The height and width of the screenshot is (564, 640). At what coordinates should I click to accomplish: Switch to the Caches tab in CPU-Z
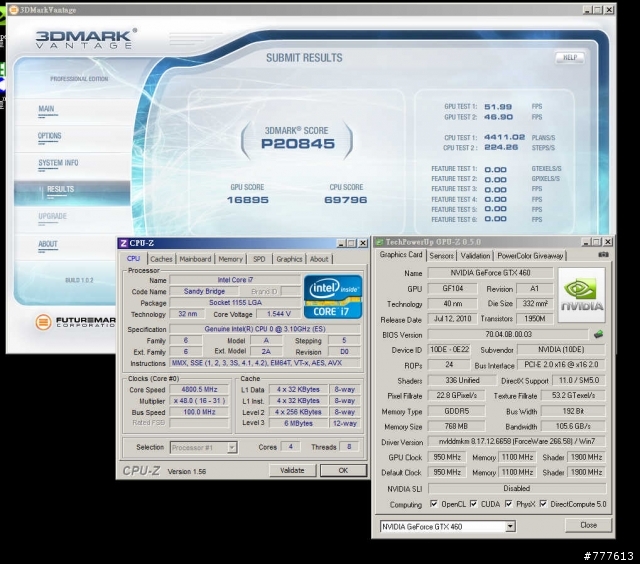(161, 259)
